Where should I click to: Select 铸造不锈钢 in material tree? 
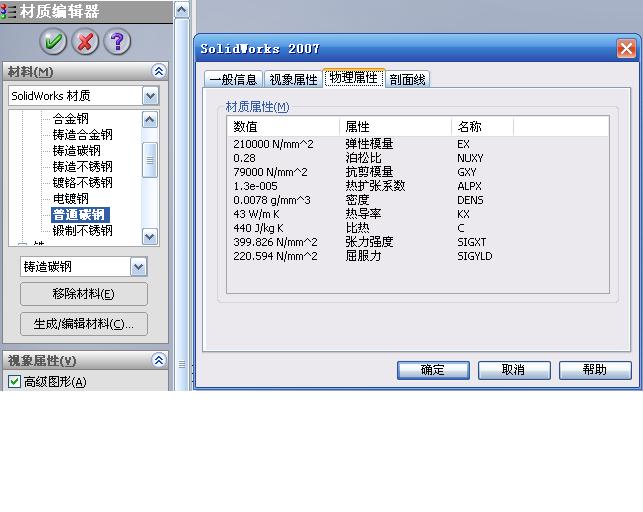(82, 166)
